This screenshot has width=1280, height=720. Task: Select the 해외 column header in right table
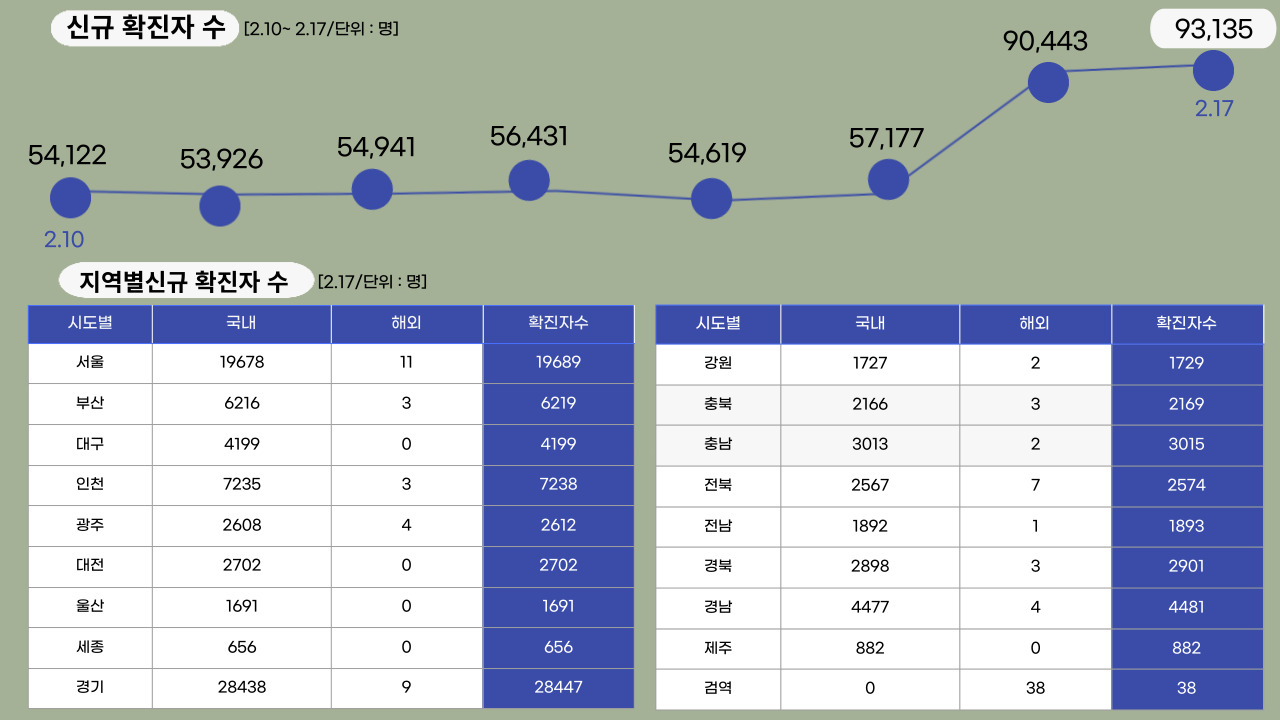click(1035, 323)
